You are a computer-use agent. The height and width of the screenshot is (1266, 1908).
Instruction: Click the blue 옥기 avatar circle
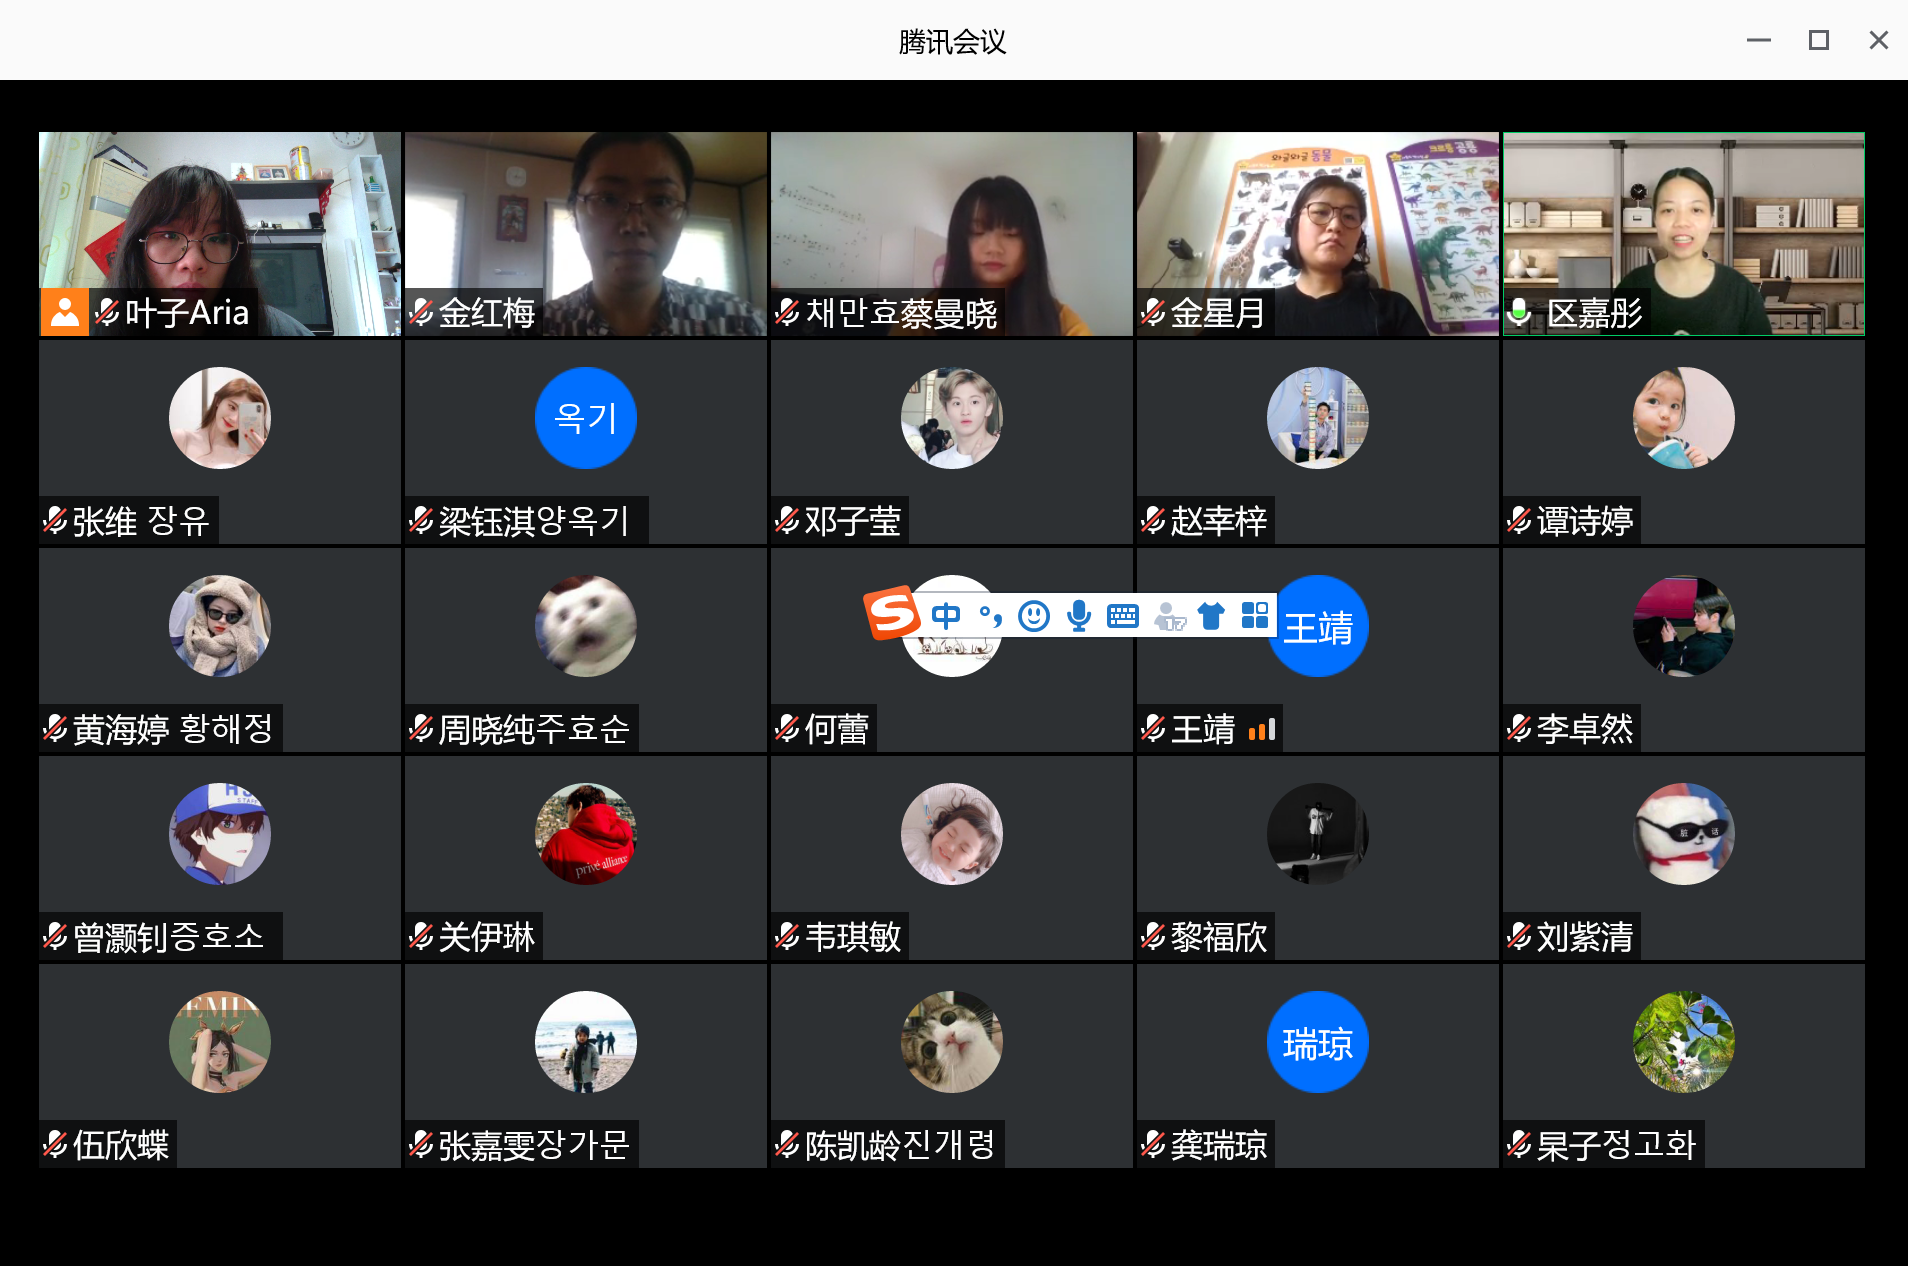586,418
